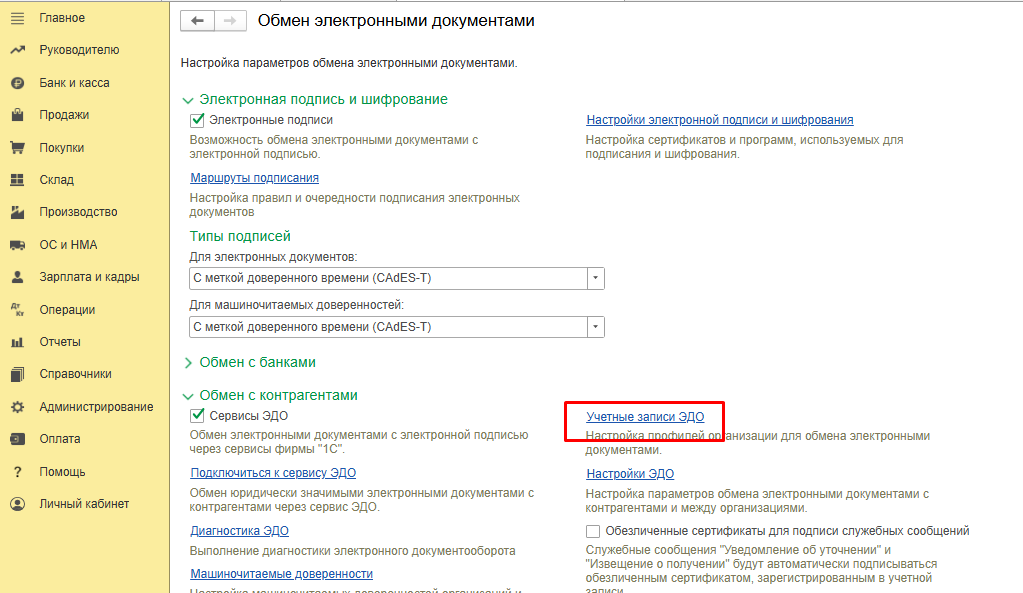Follow the Подключиться к сервису ЭДО link

click(x=273, y=473)
